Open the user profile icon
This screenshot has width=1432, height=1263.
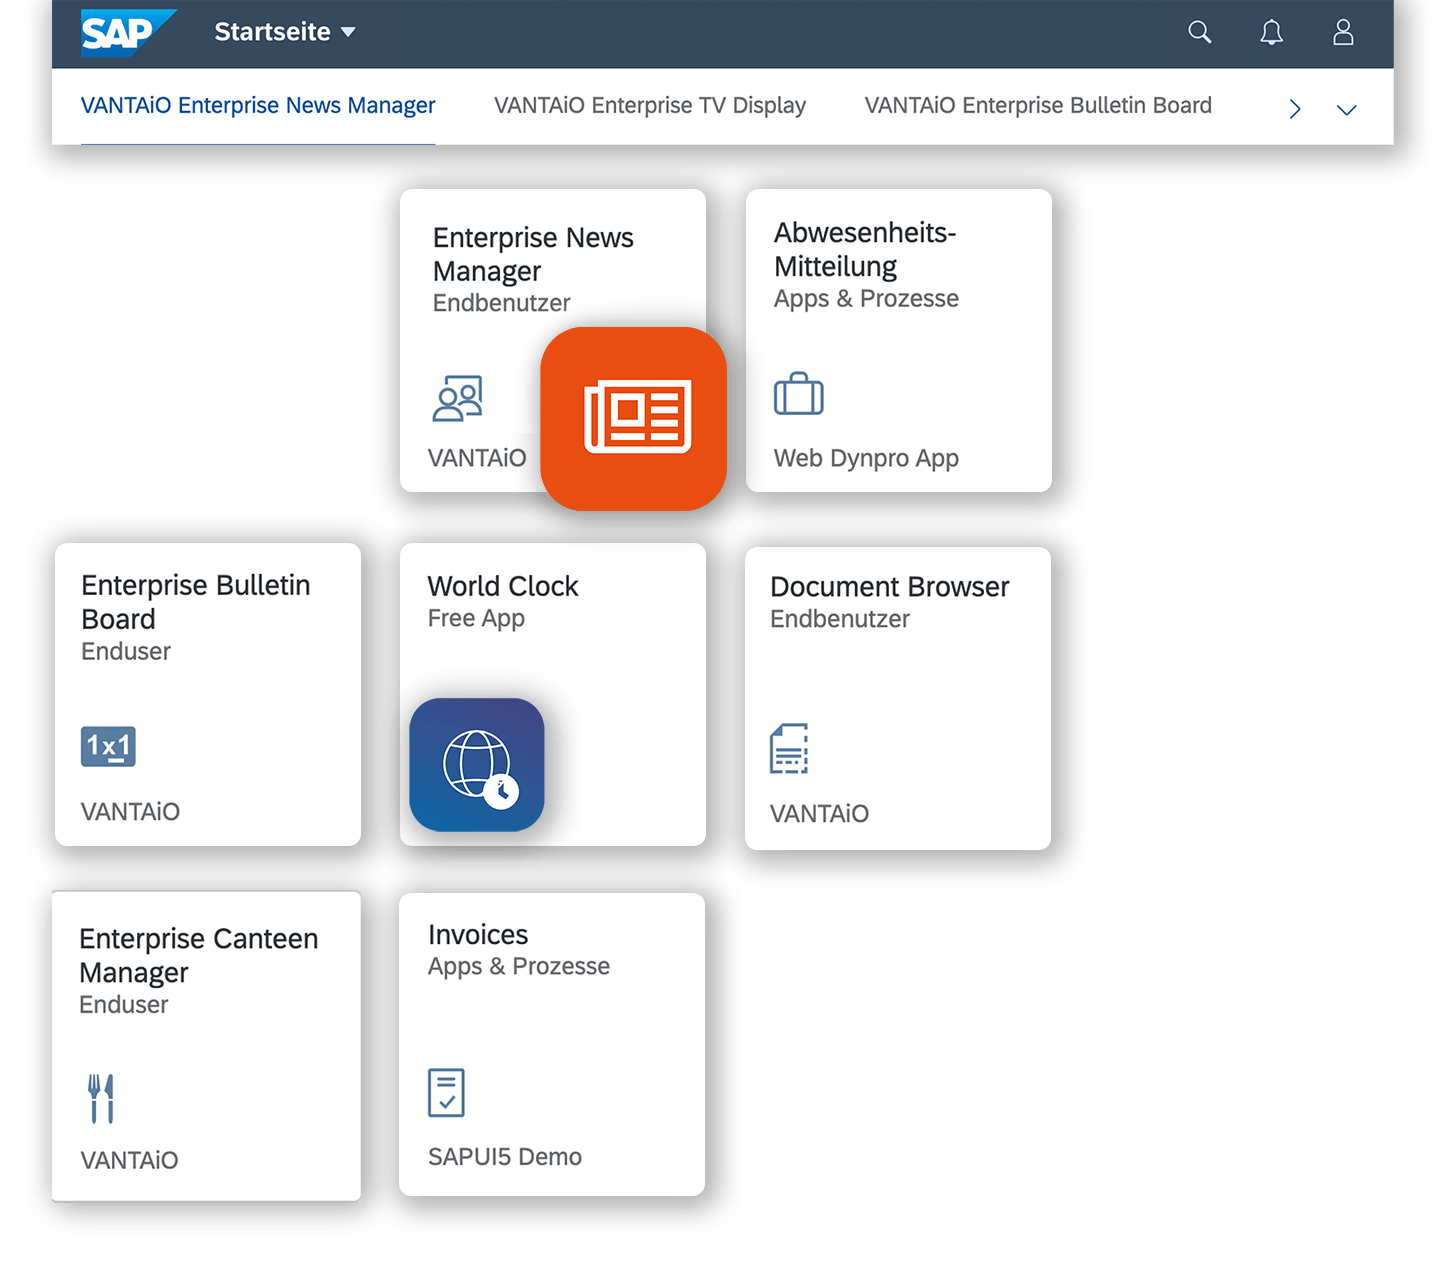pos(1343,32)
